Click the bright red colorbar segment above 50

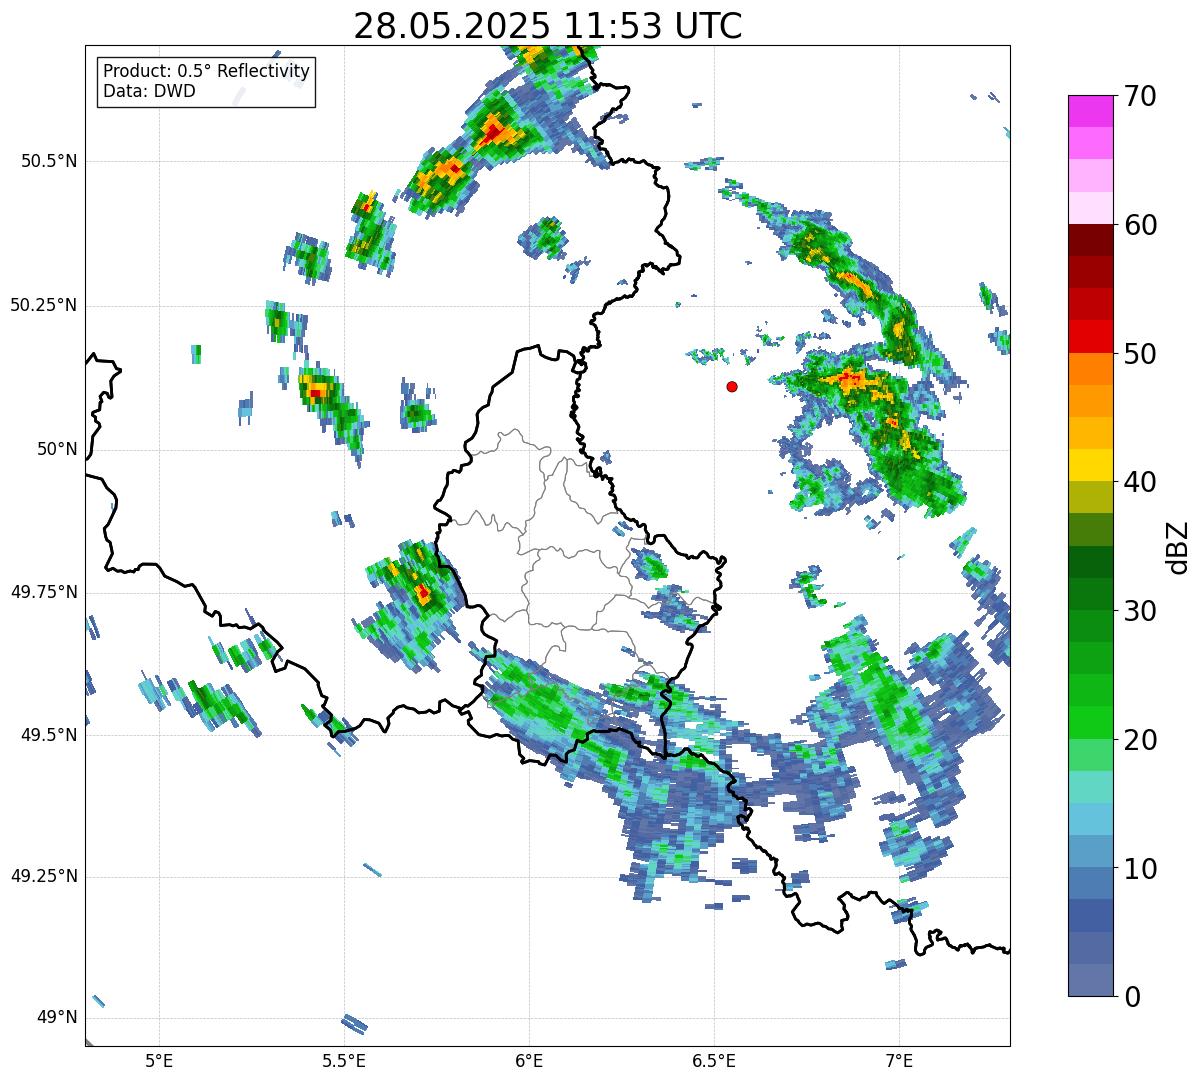tap(1091, 337)
